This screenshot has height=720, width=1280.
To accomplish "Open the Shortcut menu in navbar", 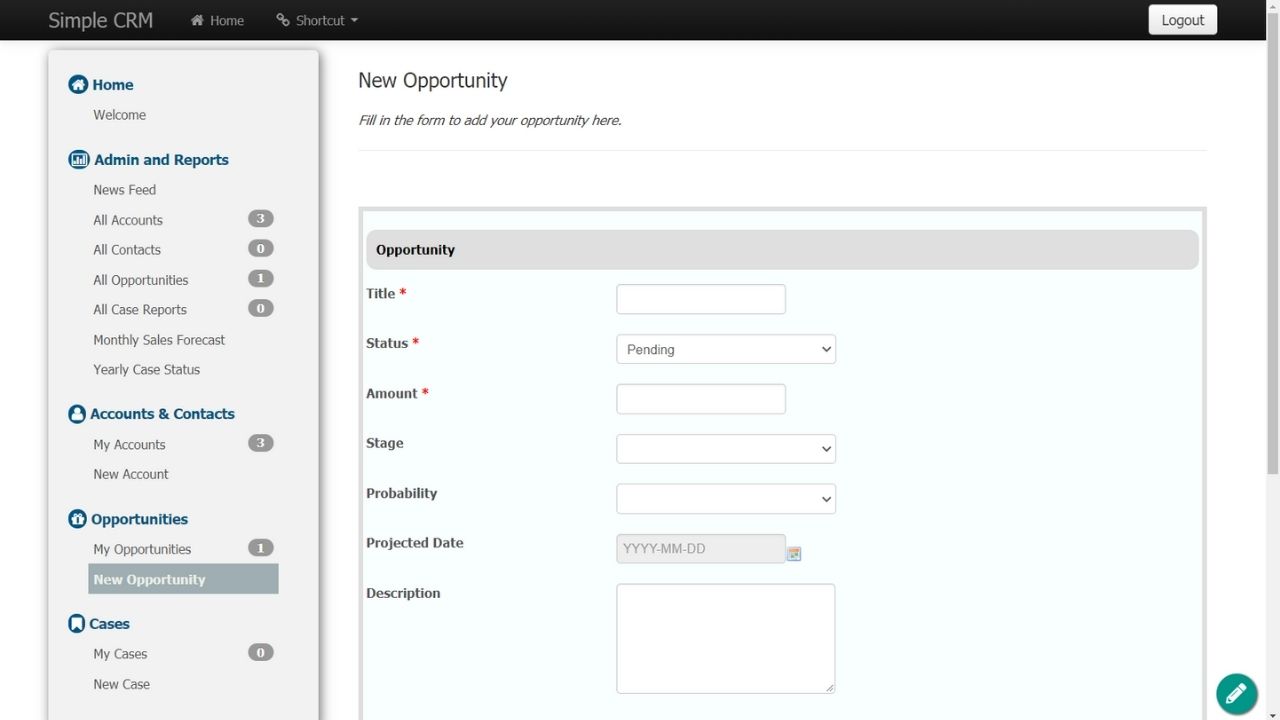I will (x=317, y=20).
